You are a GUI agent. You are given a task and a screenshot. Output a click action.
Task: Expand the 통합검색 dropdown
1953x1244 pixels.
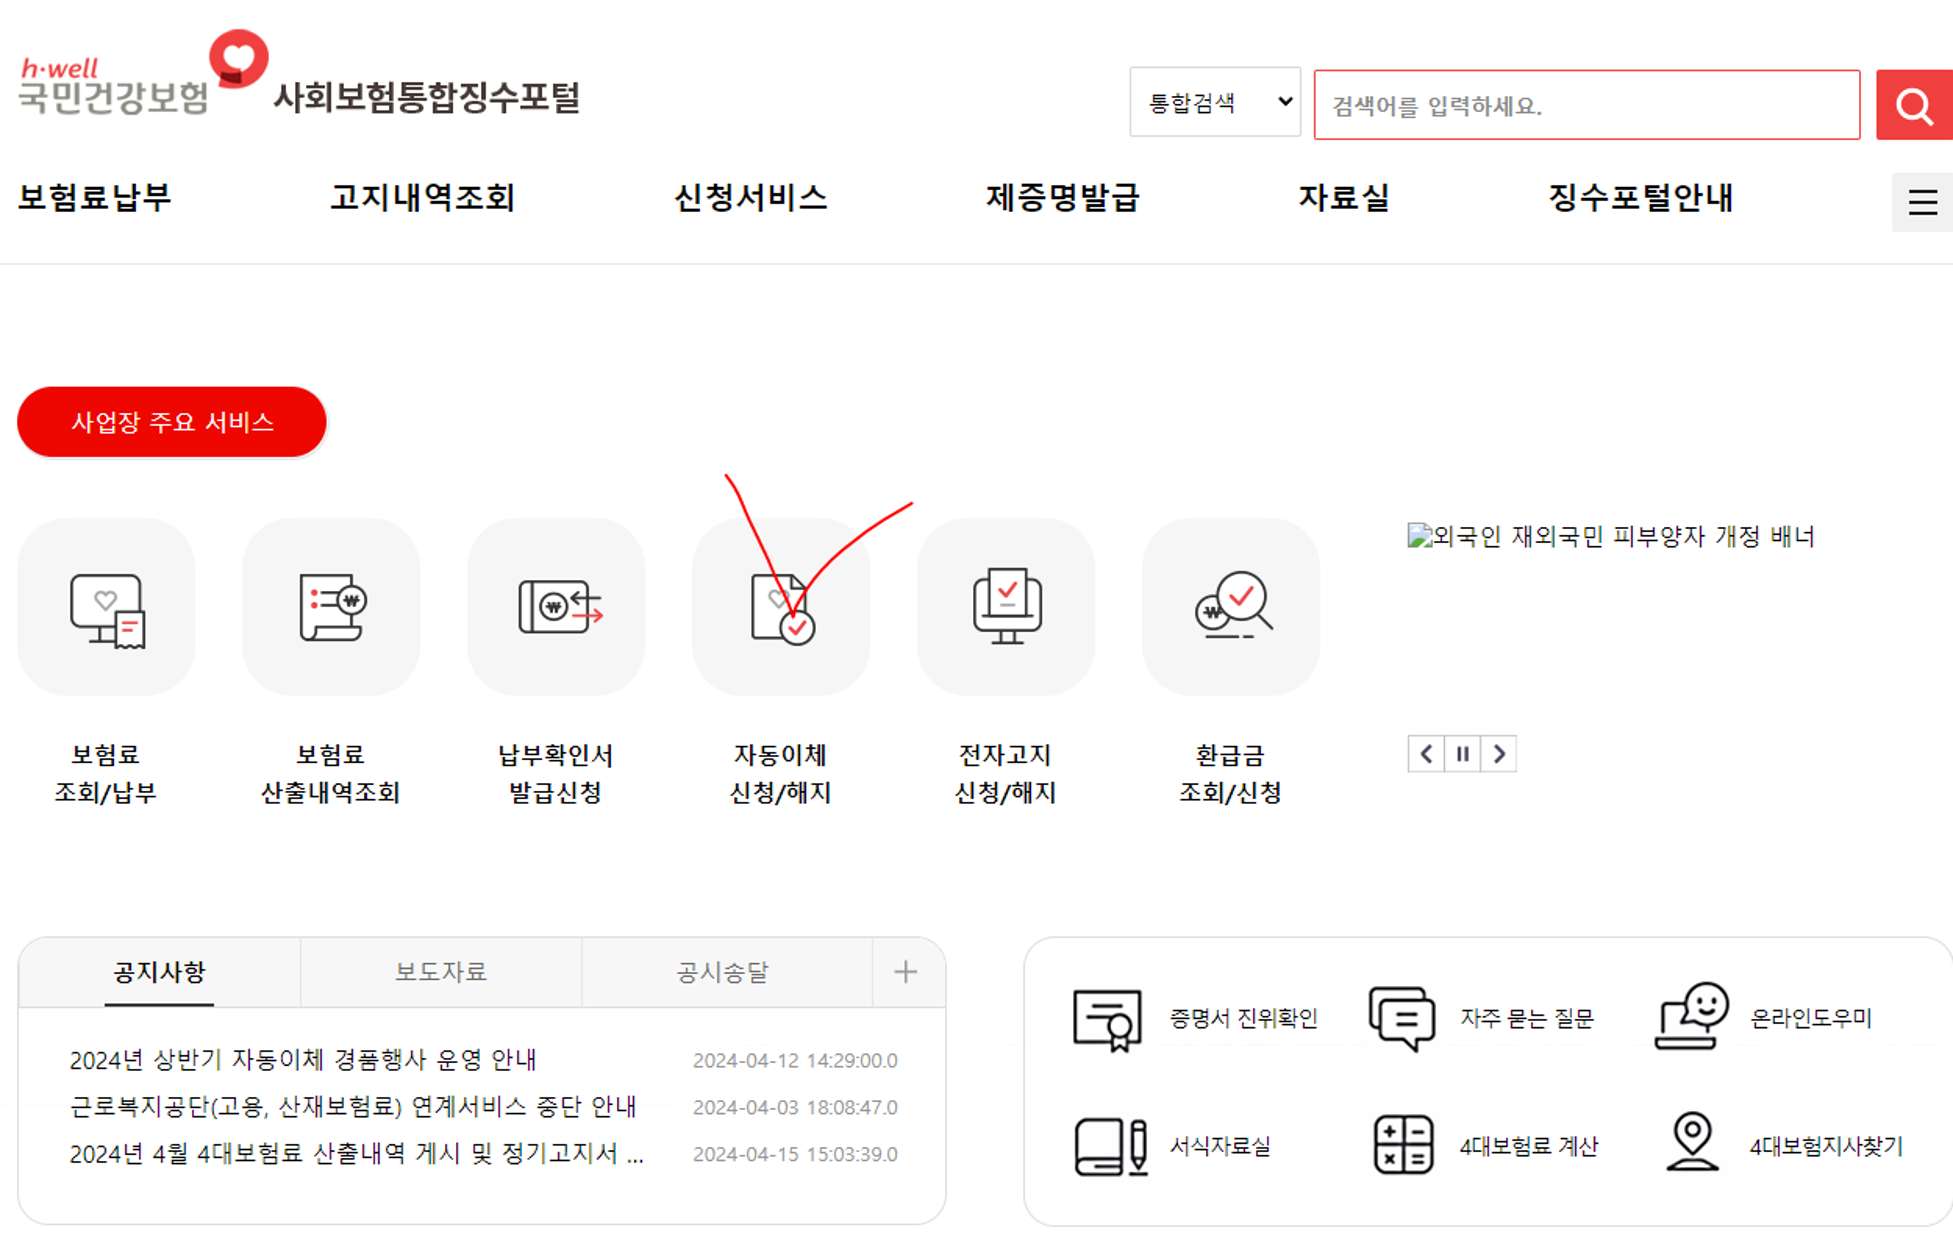1214,103
